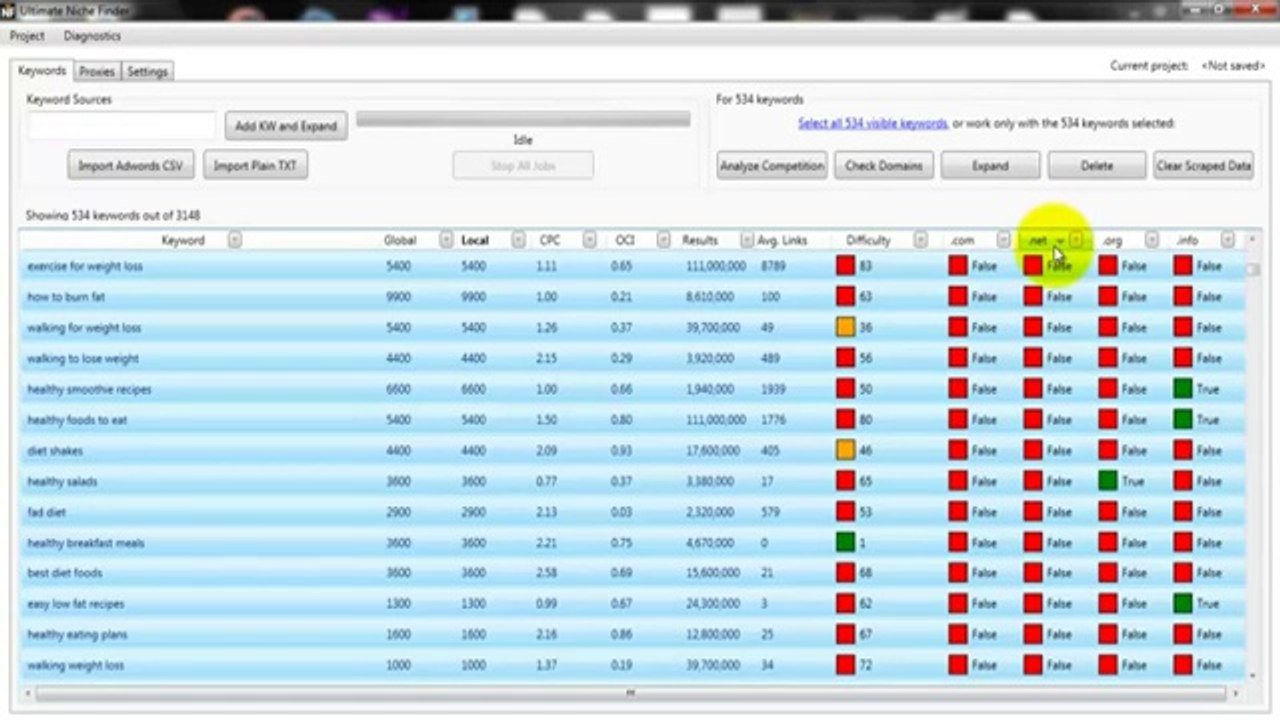The image size is (1280, 720).
Task: Click the Analyze Competition button
Action: (x=771, y=166)
